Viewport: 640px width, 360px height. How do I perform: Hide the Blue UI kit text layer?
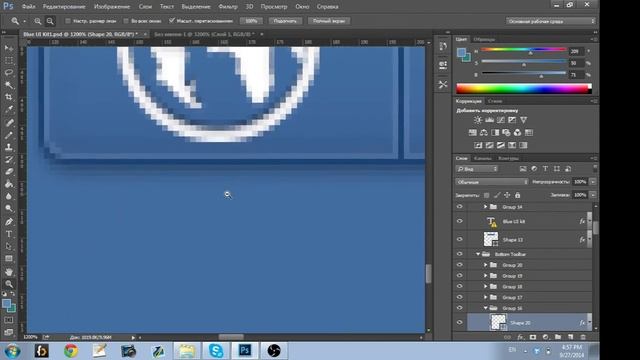click(460, 221)
